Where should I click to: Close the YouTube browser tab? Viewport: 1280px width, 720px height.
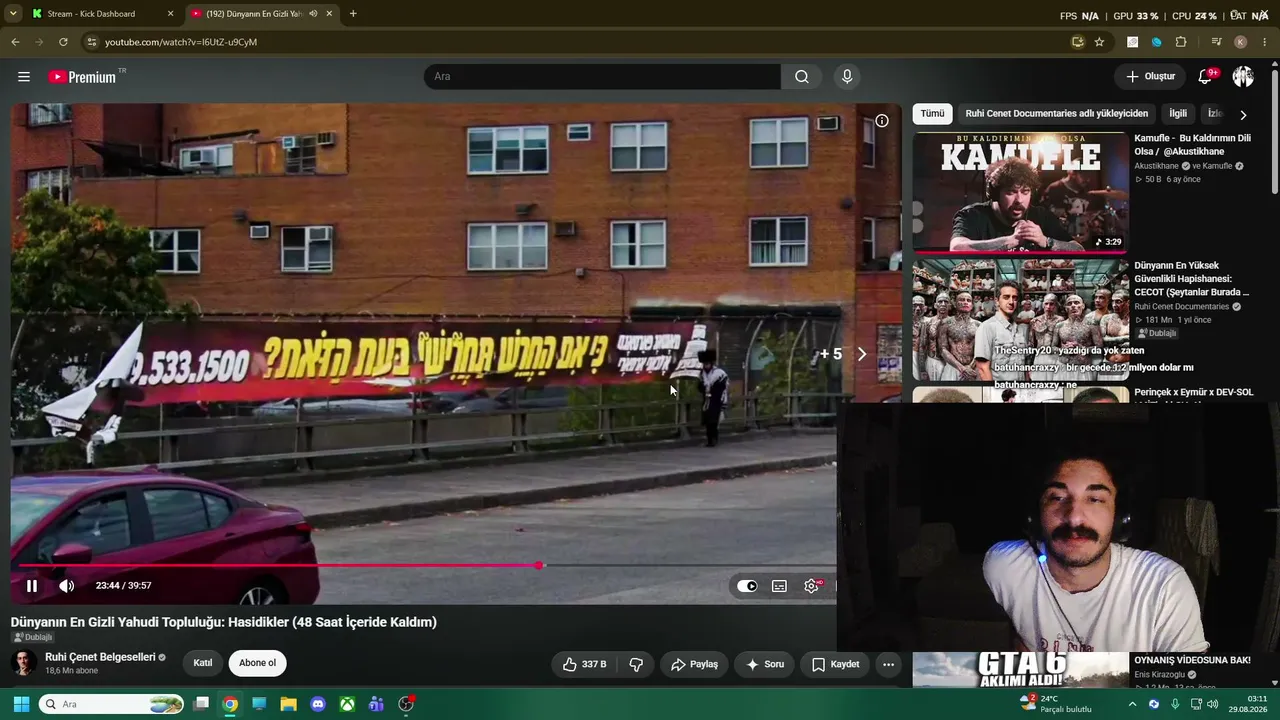coord(329,14)
